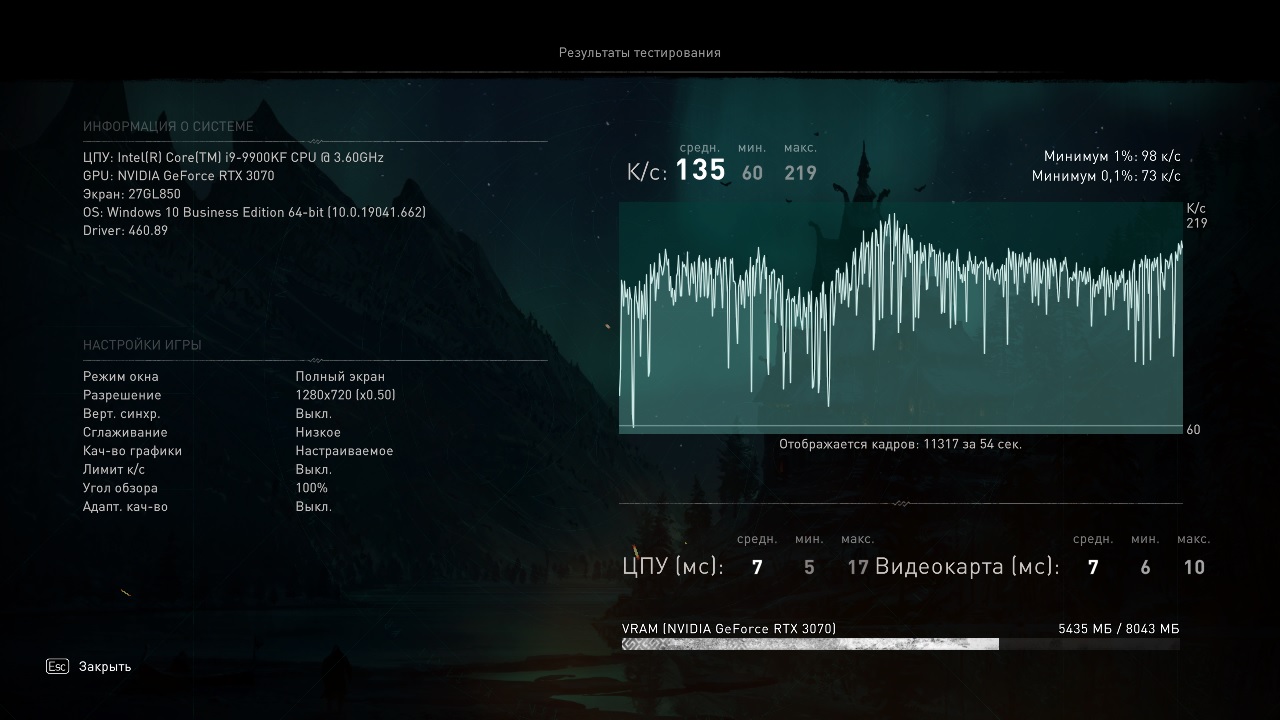Select the ЦПУ average frame time 7
This screenshot has height=720, width=1280.
pyautogui.click(x=757, y=568)
